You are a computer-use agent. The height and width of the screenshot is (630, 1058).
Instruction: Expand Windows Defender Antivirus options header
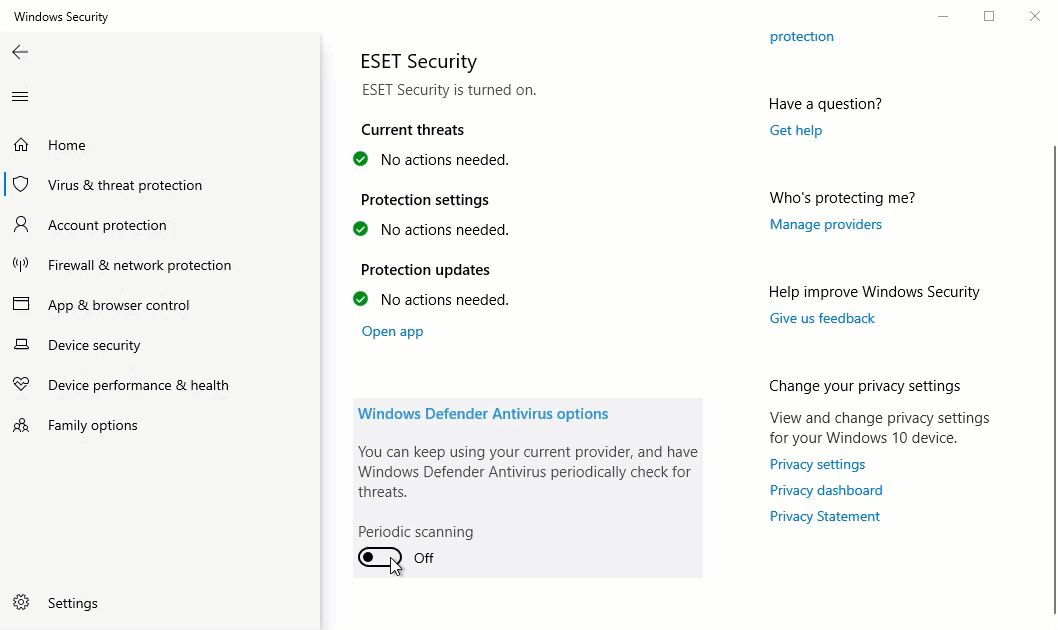pos(483,414)
